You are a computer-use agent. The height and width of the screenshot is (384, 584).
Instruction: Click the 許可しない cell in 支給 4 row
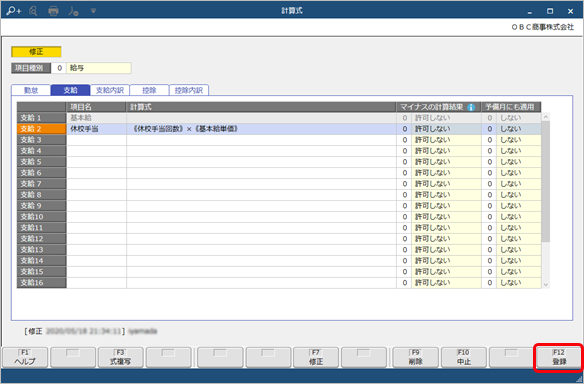[446, 151]
